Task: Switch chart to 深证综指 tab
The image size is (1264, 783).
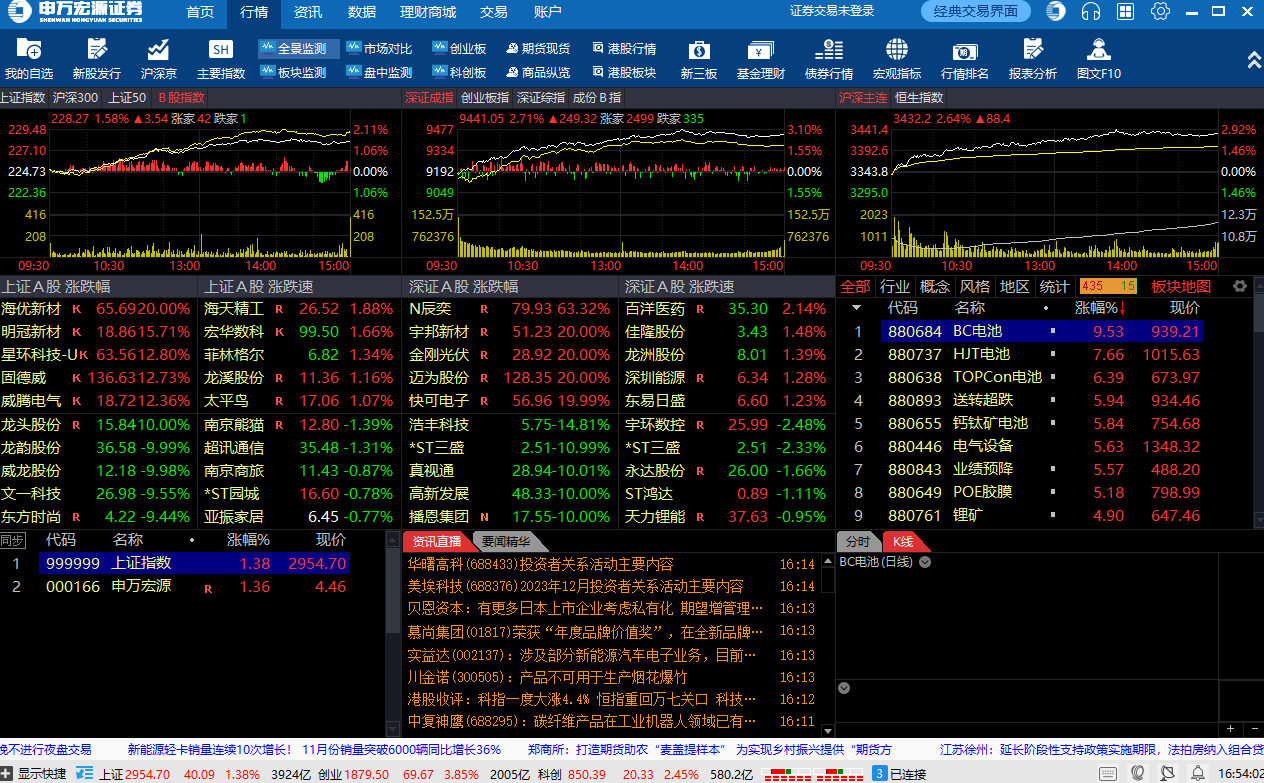Action: [x=541, y=97]
